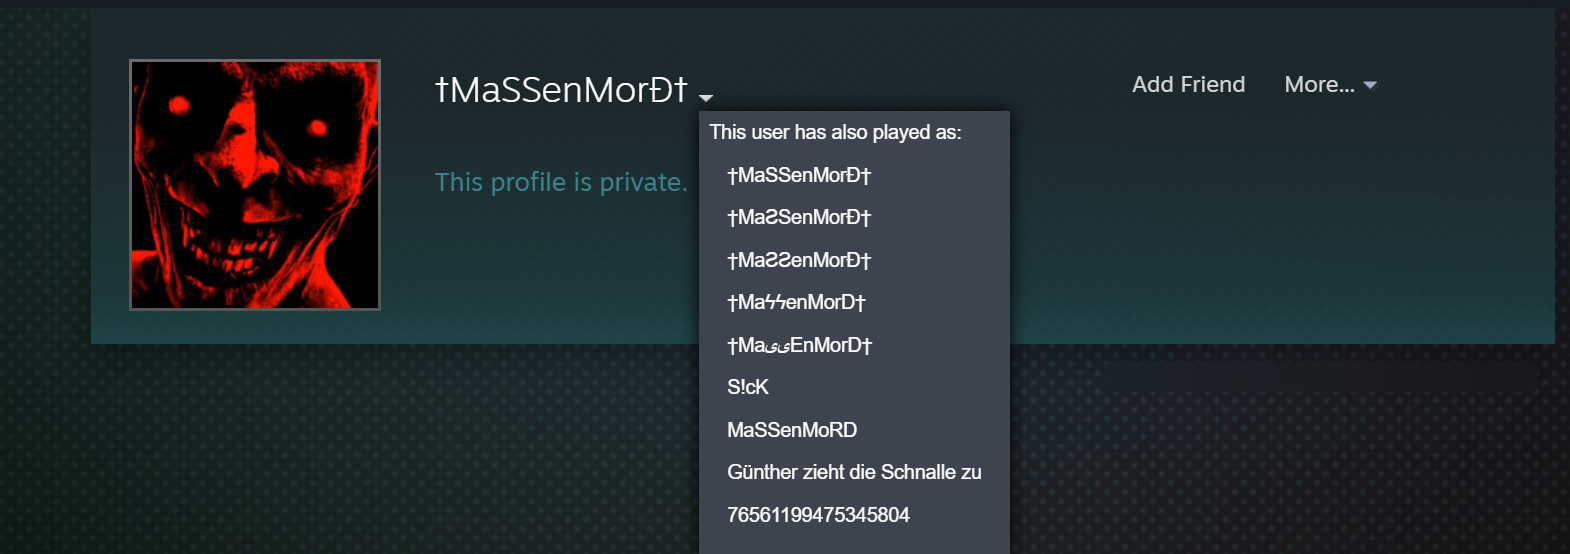This screenshot has width=1570, height=554.
Task: Click "This profile is private." text
Action: pos(561,182)
